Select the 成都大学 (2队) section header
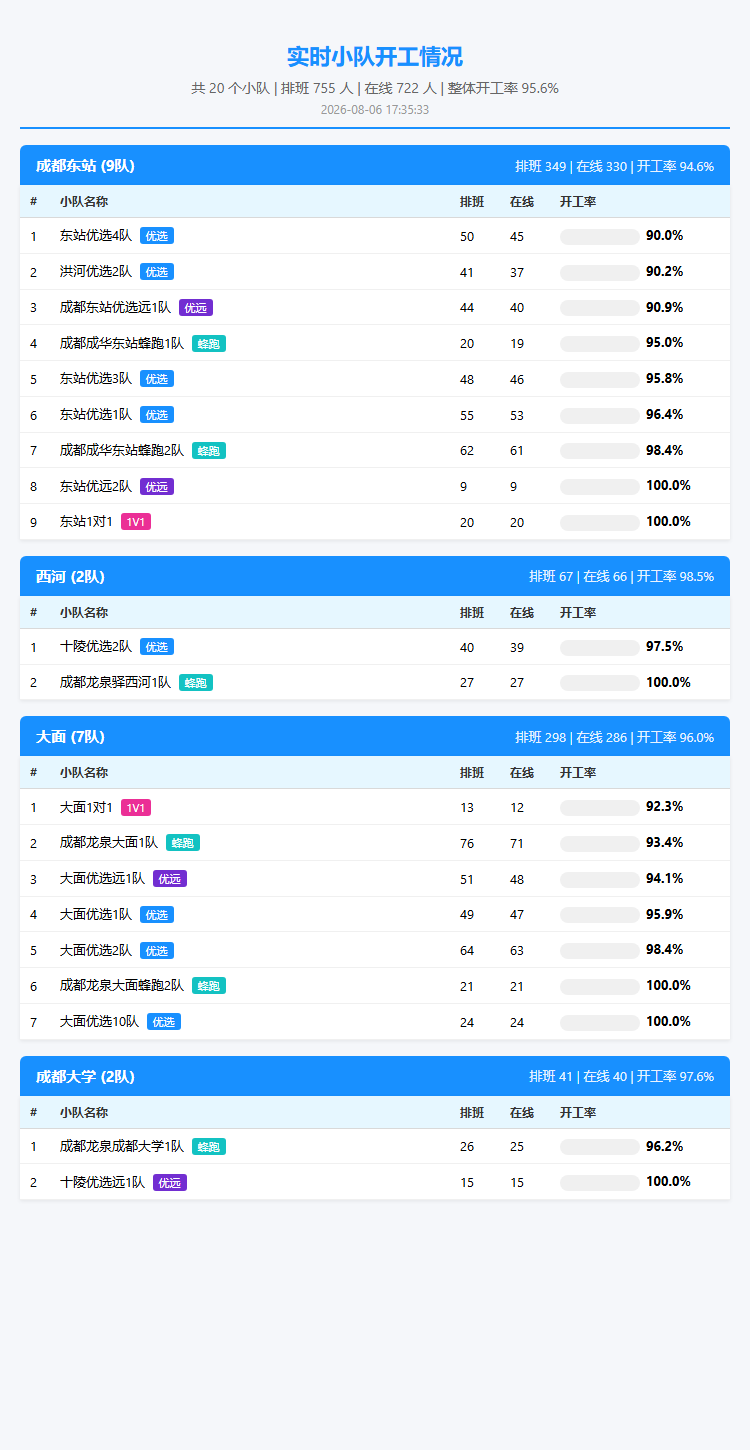750x1450 pixels. (x=375, y=1076)
